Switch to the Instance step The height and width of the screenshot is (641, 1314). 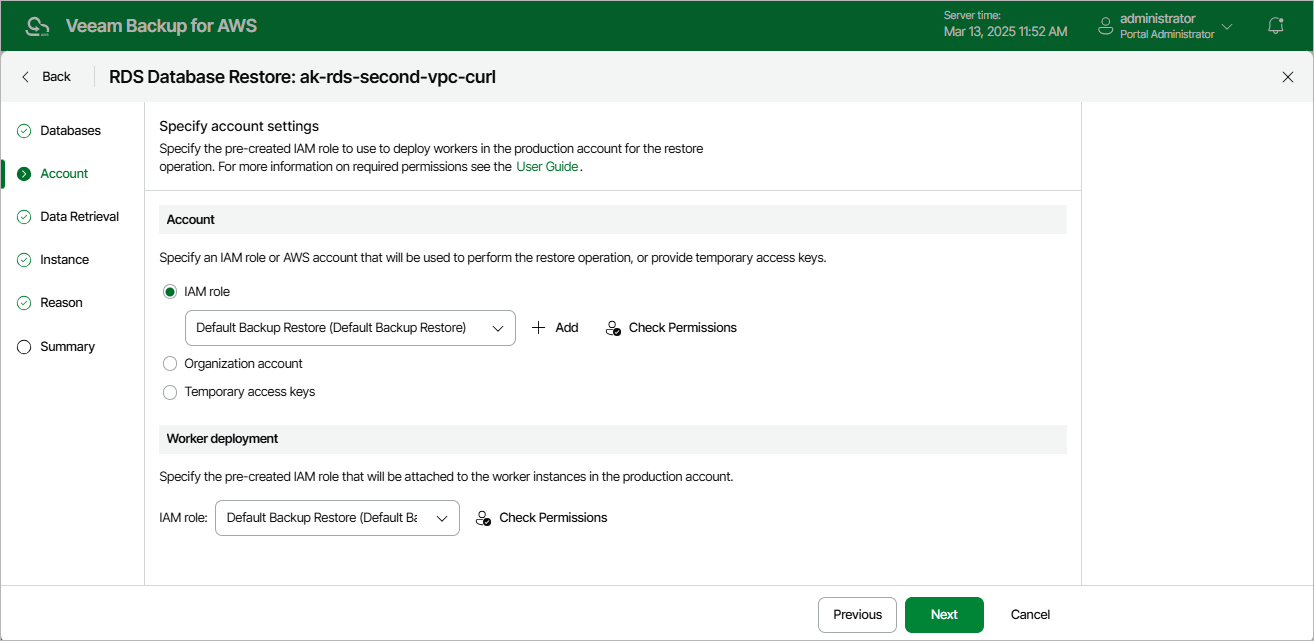(x=64, y=260)
